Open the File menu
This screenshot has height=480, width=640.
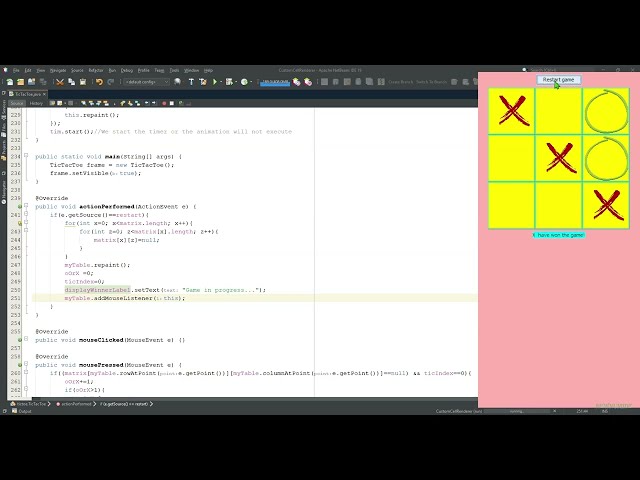16,70
